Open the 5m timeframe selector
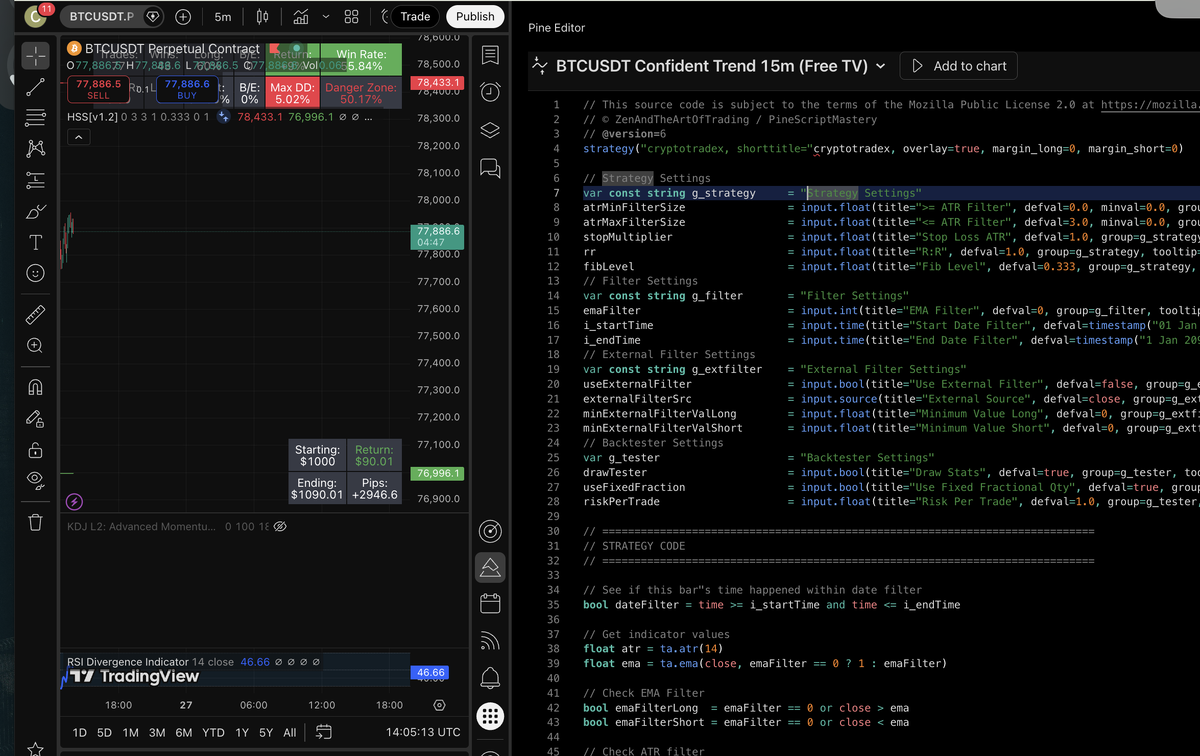The width and height of the screenshot is (1200, 756). [x=222, y=17]
